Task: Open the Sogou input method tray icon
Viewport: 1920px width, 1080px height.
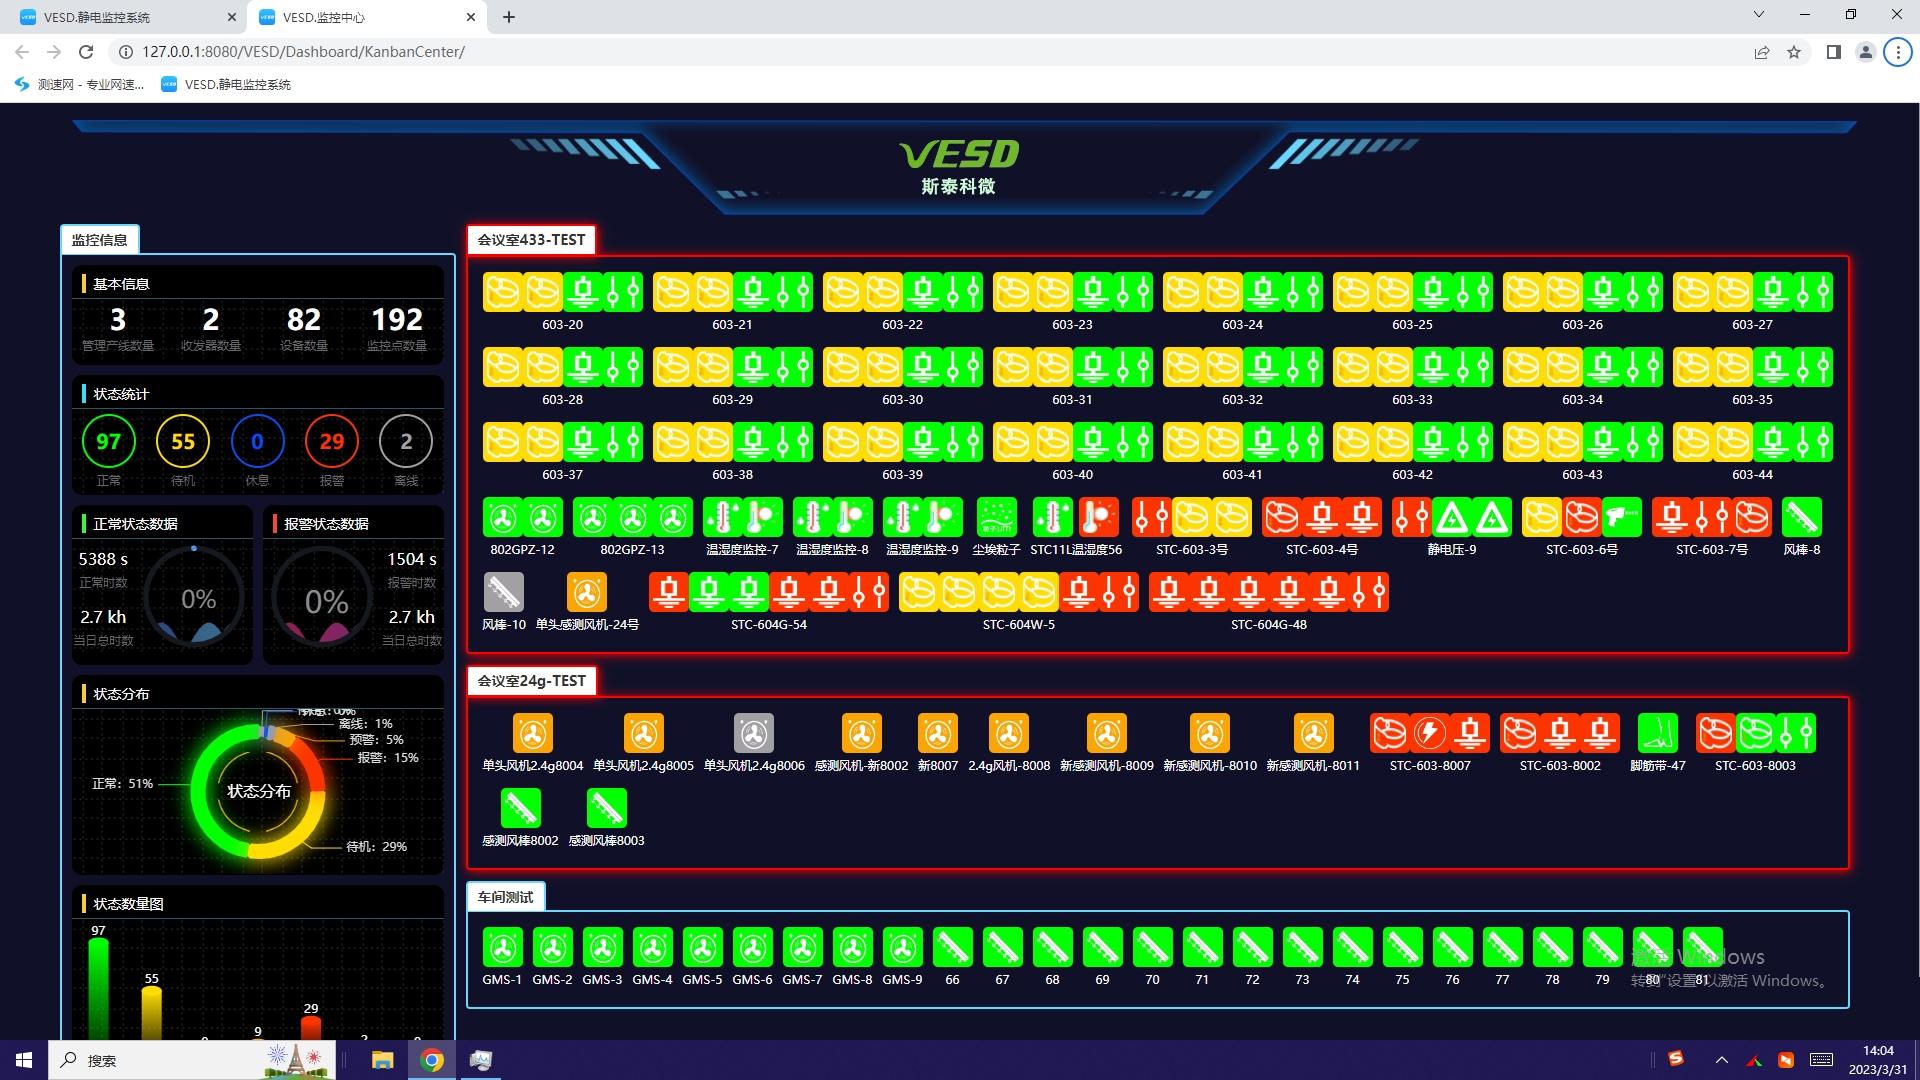Action: (x=1676, y=1059)
